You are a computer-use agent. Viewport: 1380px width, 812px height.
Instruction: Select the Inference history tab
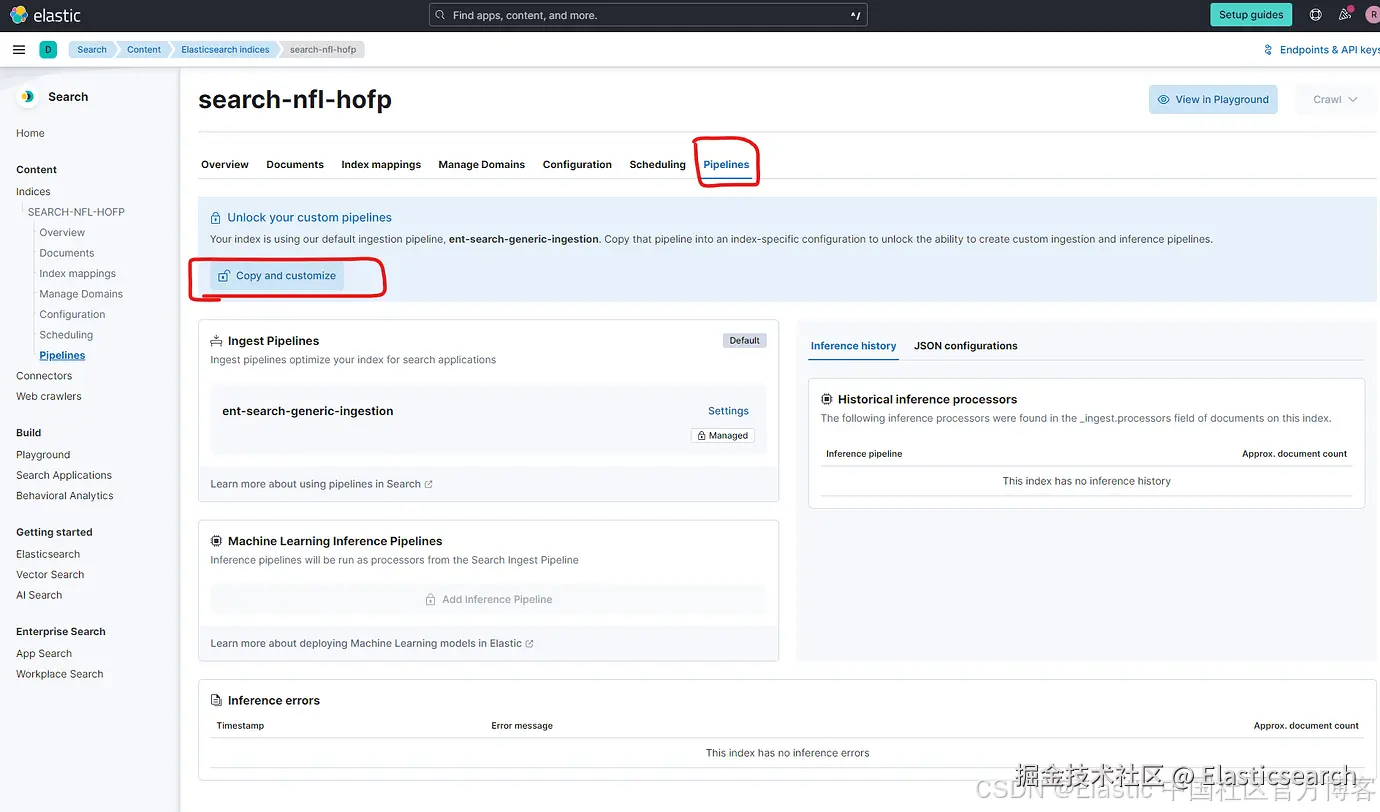[x=853, y=346]
